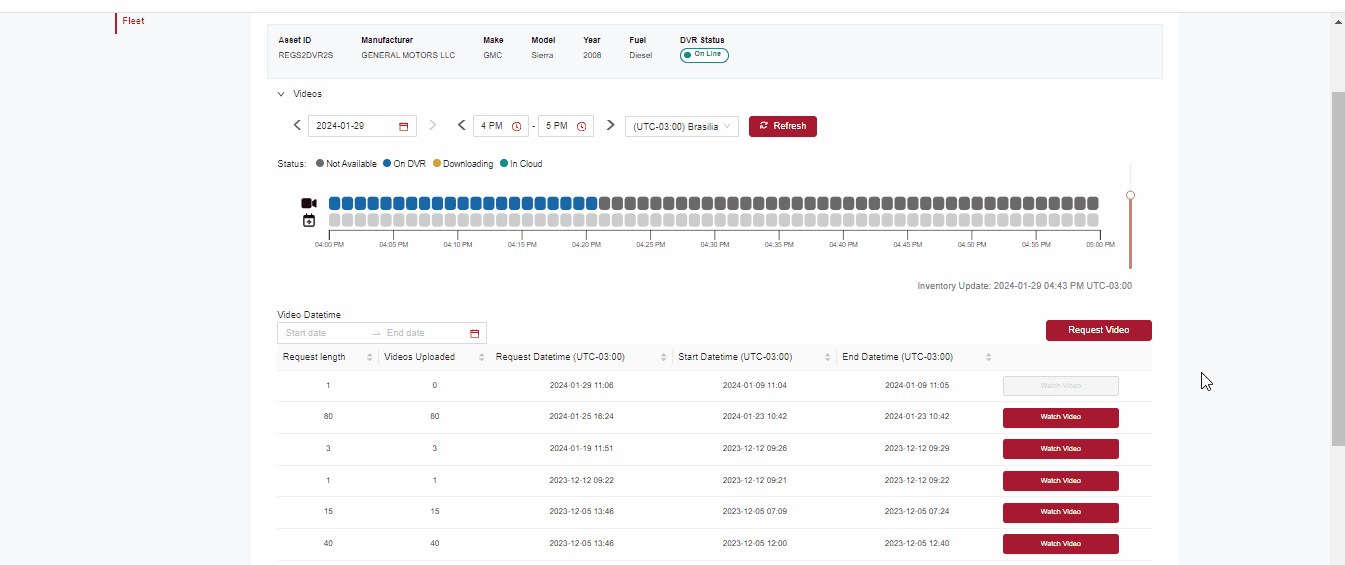Click the Request length column header

tap(314, 357)
